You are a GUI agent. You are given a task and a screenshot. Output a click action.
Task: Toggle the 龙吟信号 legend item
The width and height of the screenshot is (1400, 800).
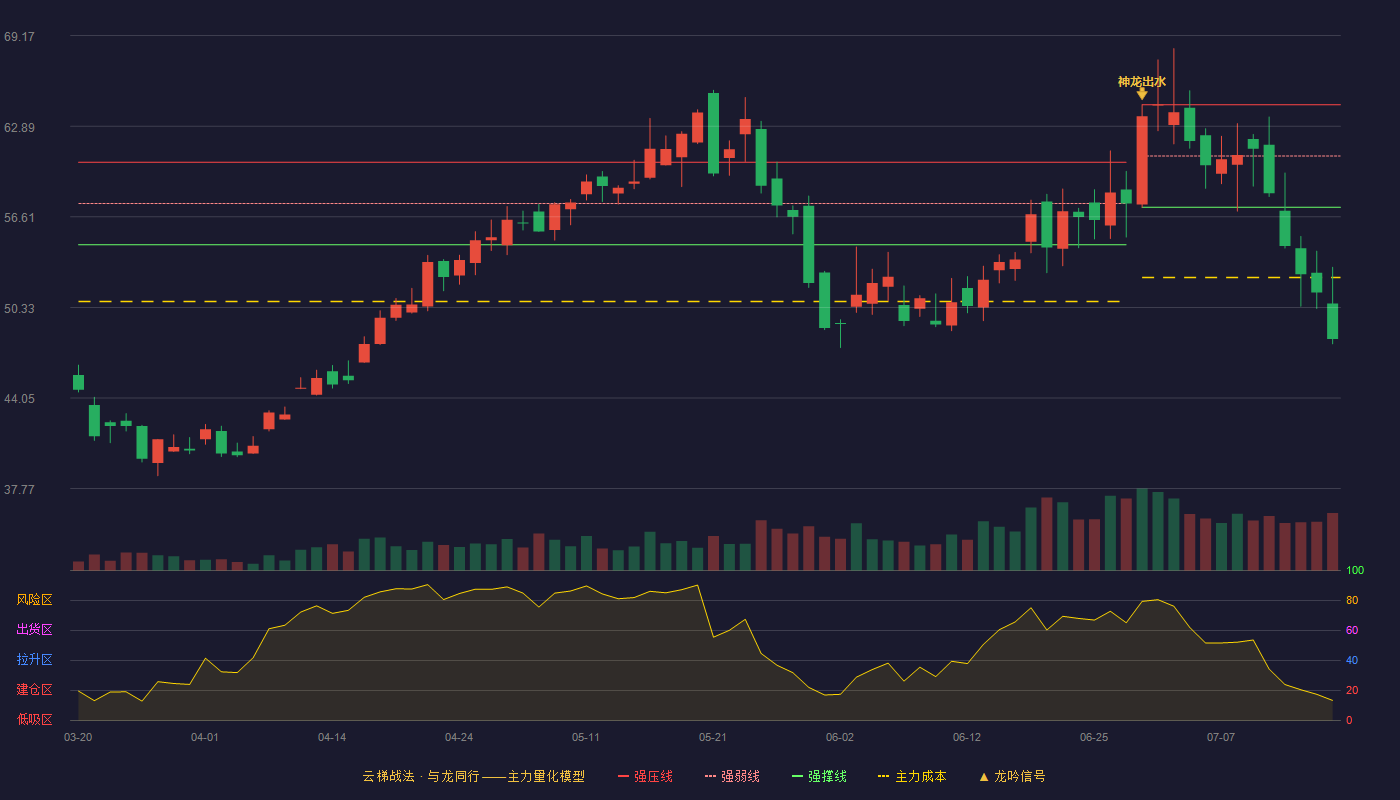point(1012,776)
